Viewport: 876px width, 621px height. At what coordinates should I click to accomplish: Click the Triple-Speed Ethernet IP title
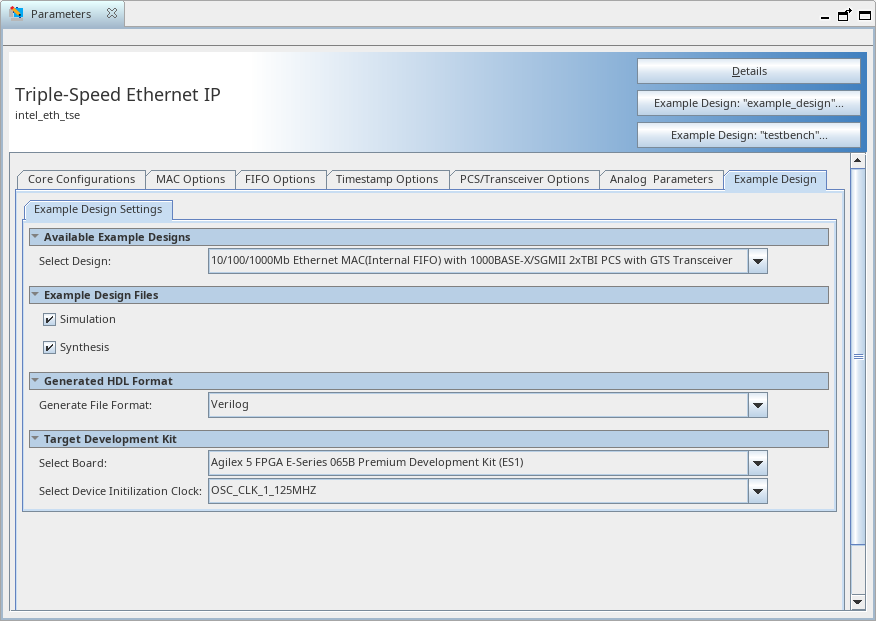[118, 95]
